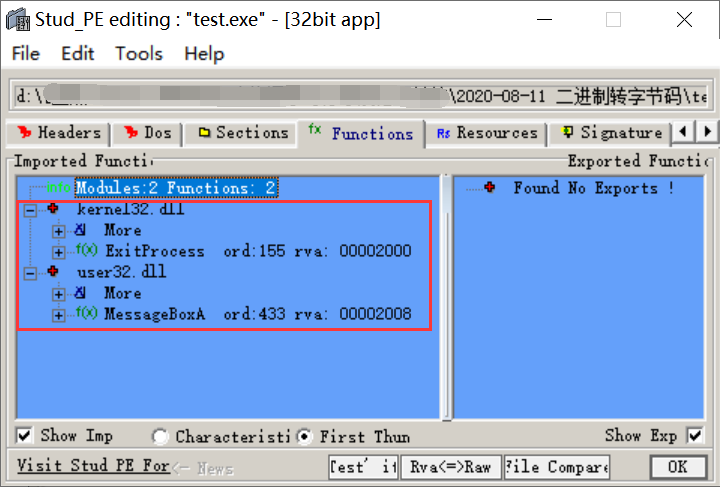The width and height of the screenshot is (720, 487).
Task: Click the Sections tab folder icon
Action: [x=204, y=133]
